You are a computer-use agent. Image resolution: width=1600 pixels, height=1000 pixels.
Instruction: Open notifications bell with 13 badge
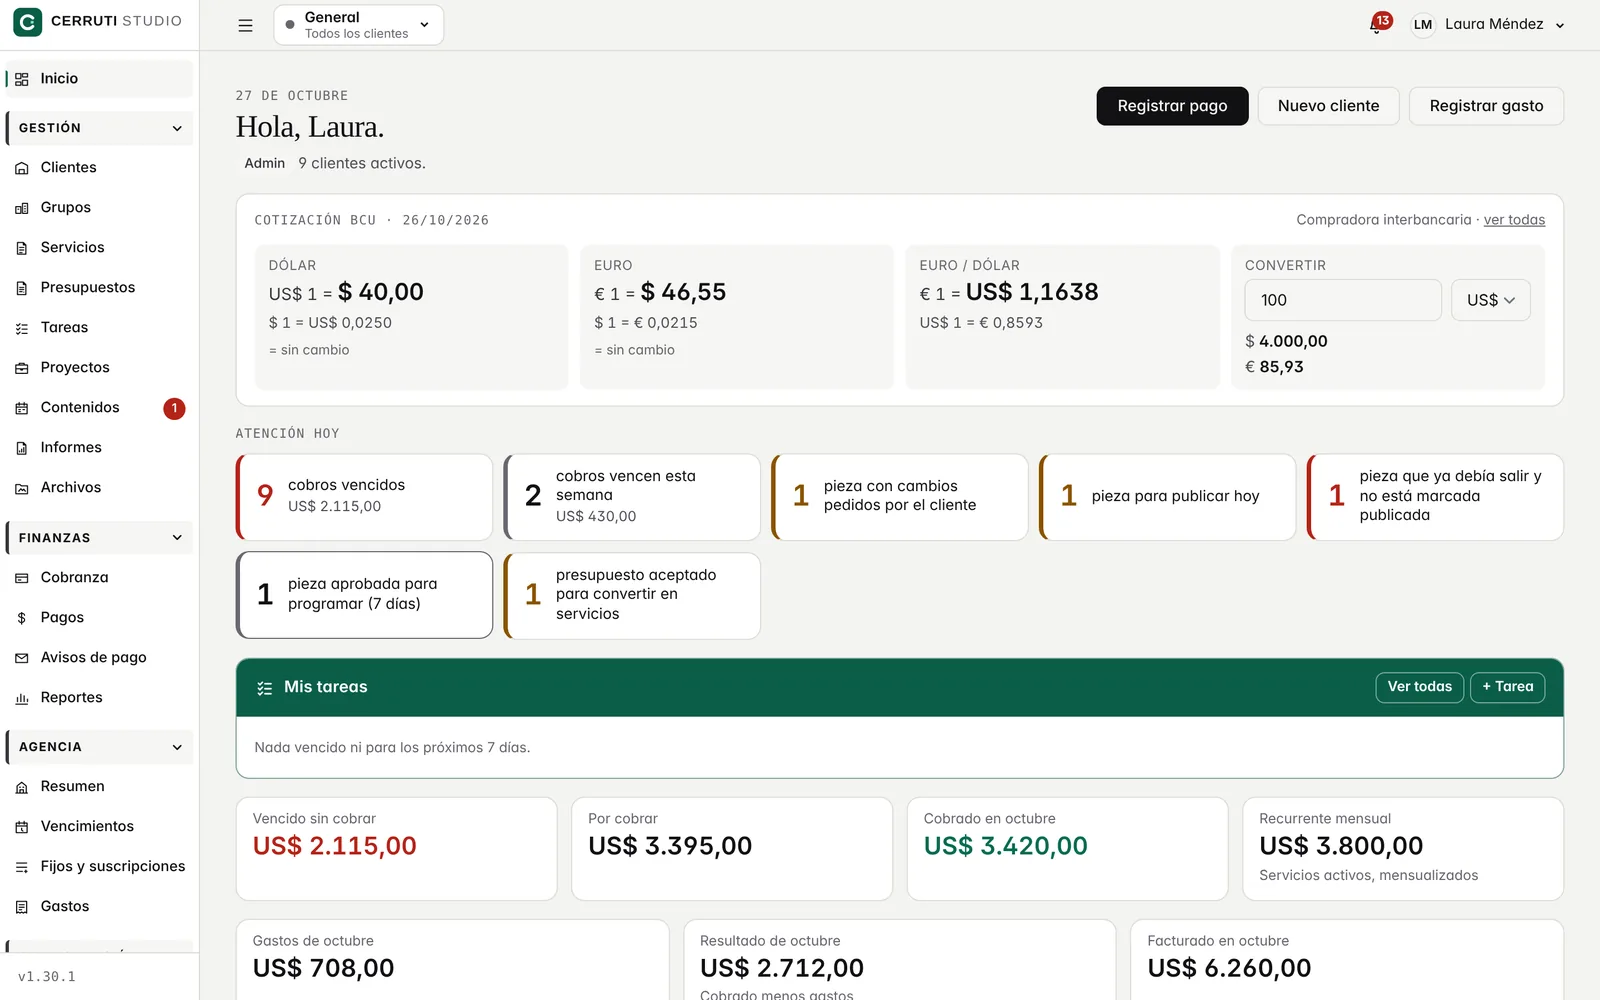pos(1379,24)
